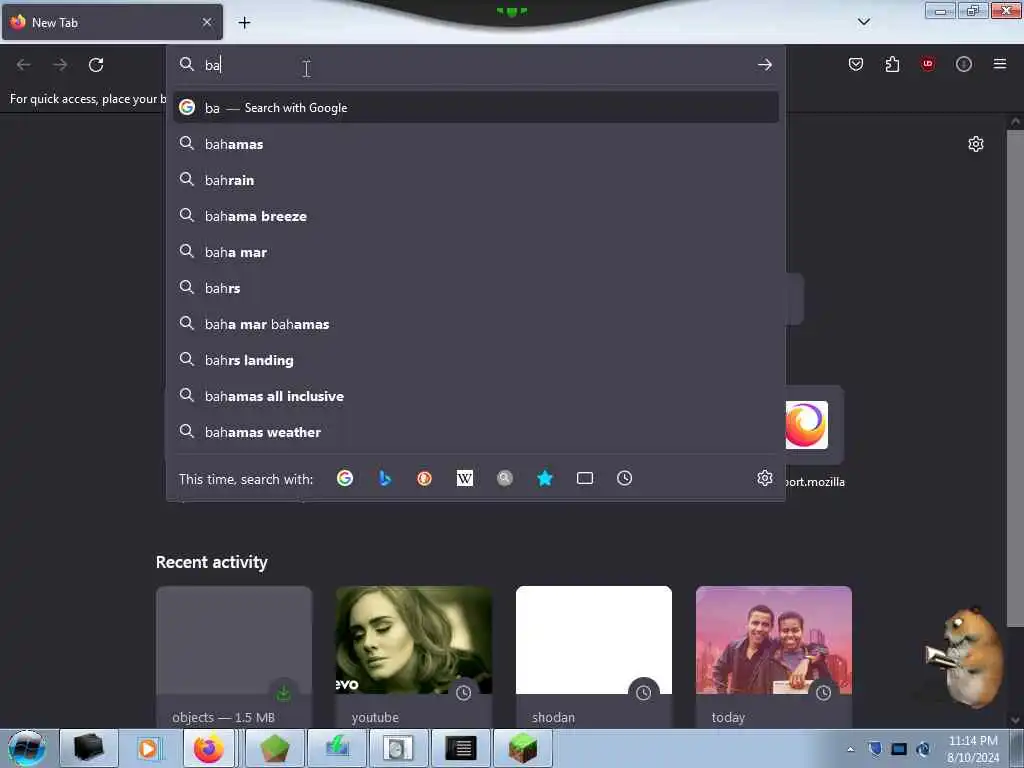1024x768 pixels.
Task: Search this time in Bookmarks
Action: (x=545, y=478)
